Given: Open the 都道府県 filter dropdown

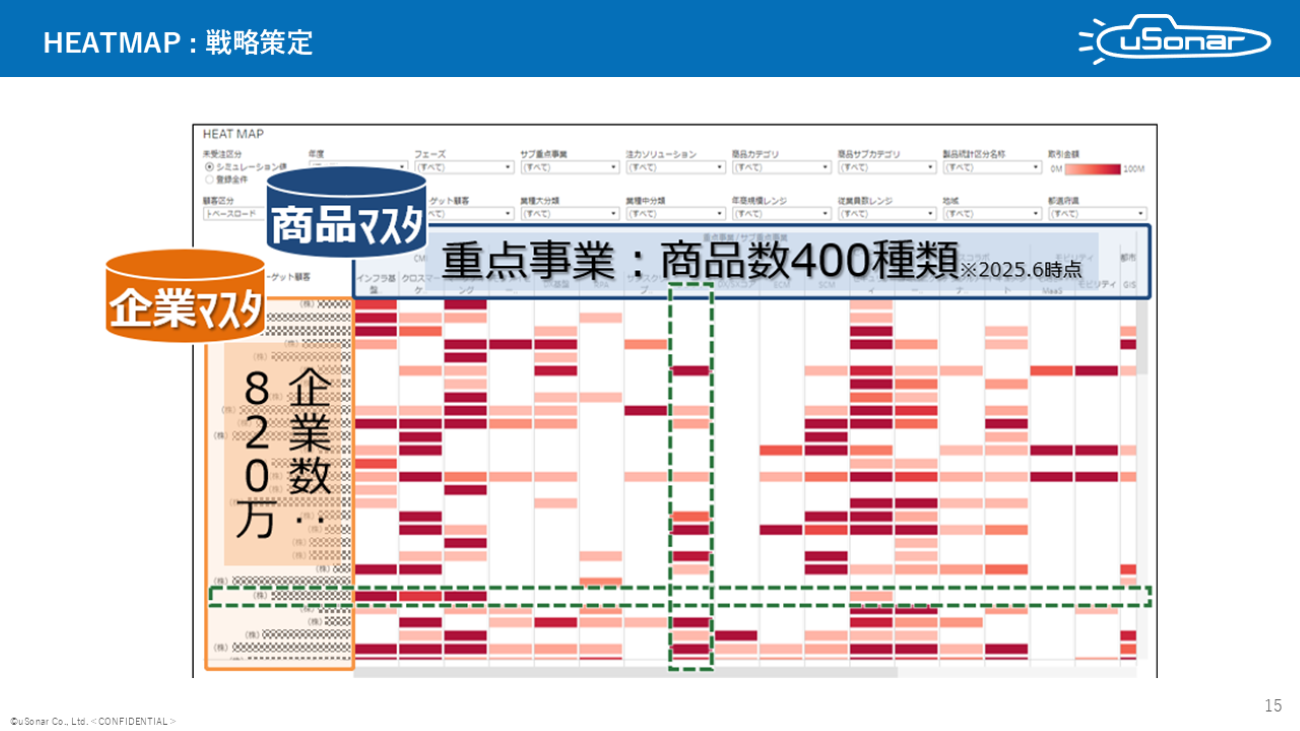Looking at the screenshot, I should 1097,213.
